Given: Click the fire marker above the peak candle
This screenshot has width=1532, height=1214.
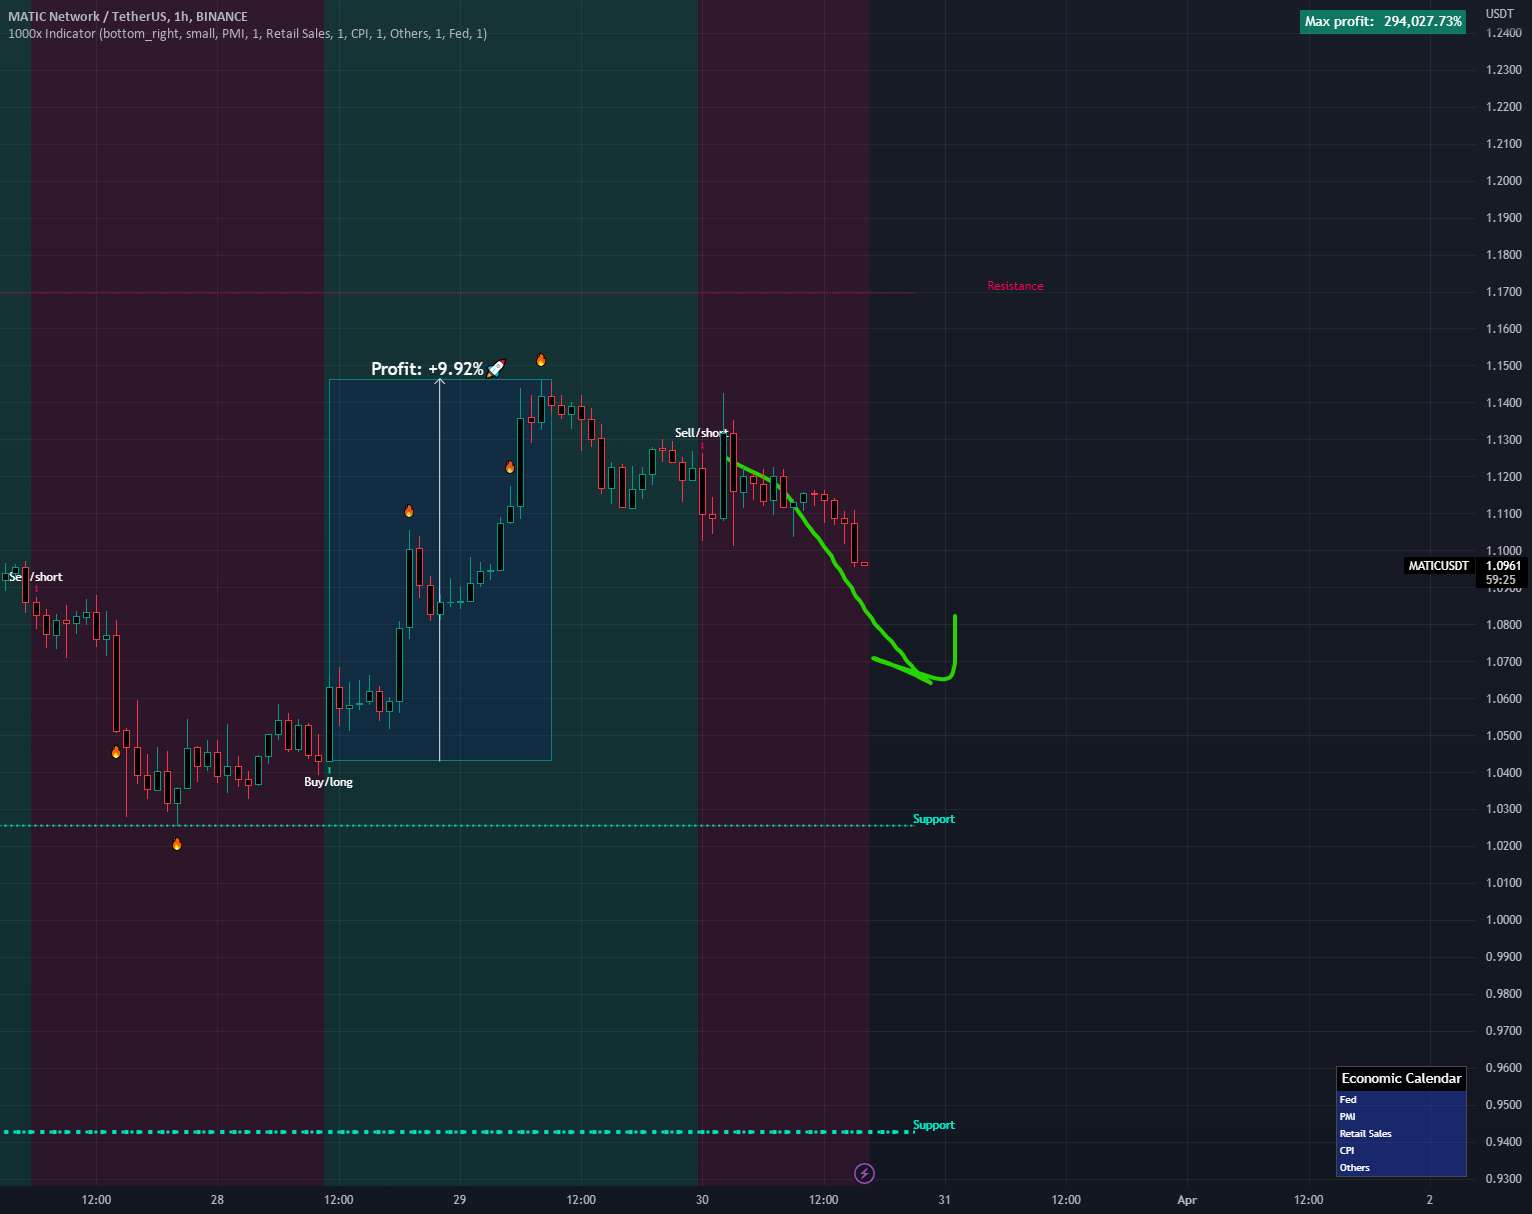Looking at the screenshot, I should click(x=541, y=360).
